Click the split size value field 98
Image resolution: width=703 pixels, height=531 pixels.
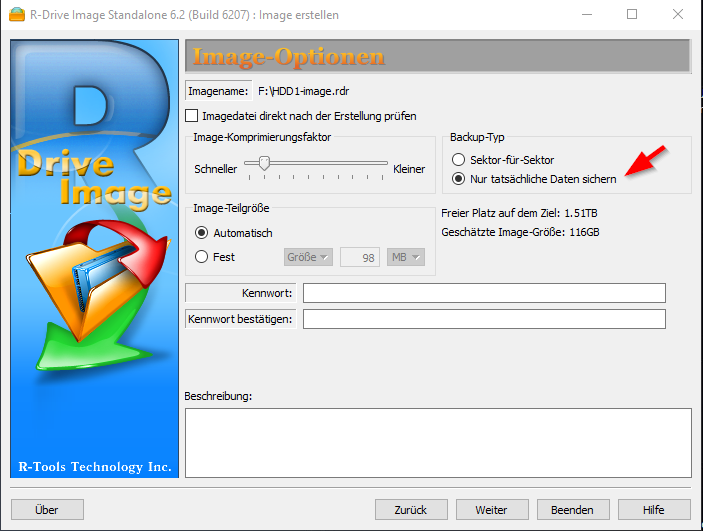[360, 257]
